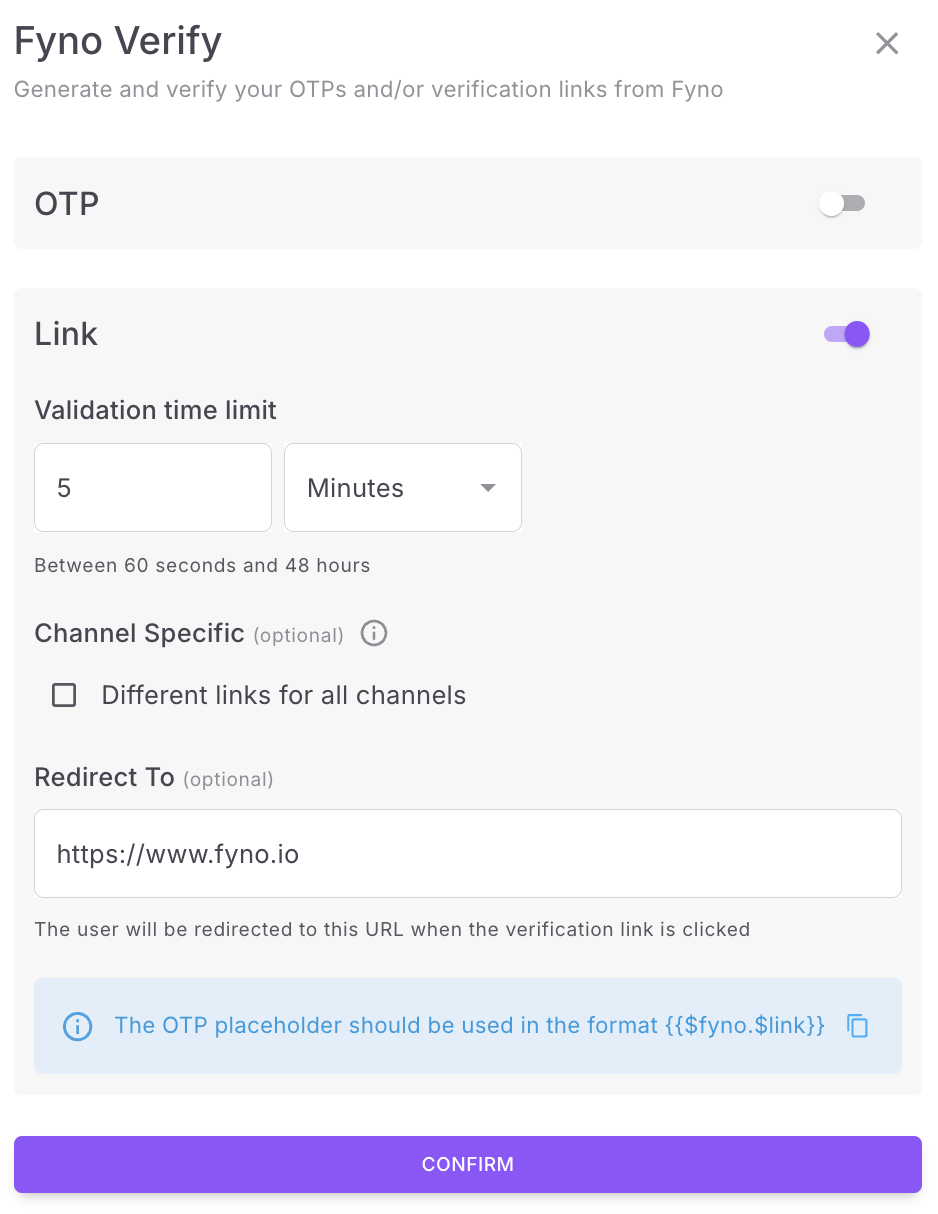938x1214 pixels.
Task: Click the Between 60 seconds and 48 hours hint
Action: pyautogui.click(x=202, y=565)
